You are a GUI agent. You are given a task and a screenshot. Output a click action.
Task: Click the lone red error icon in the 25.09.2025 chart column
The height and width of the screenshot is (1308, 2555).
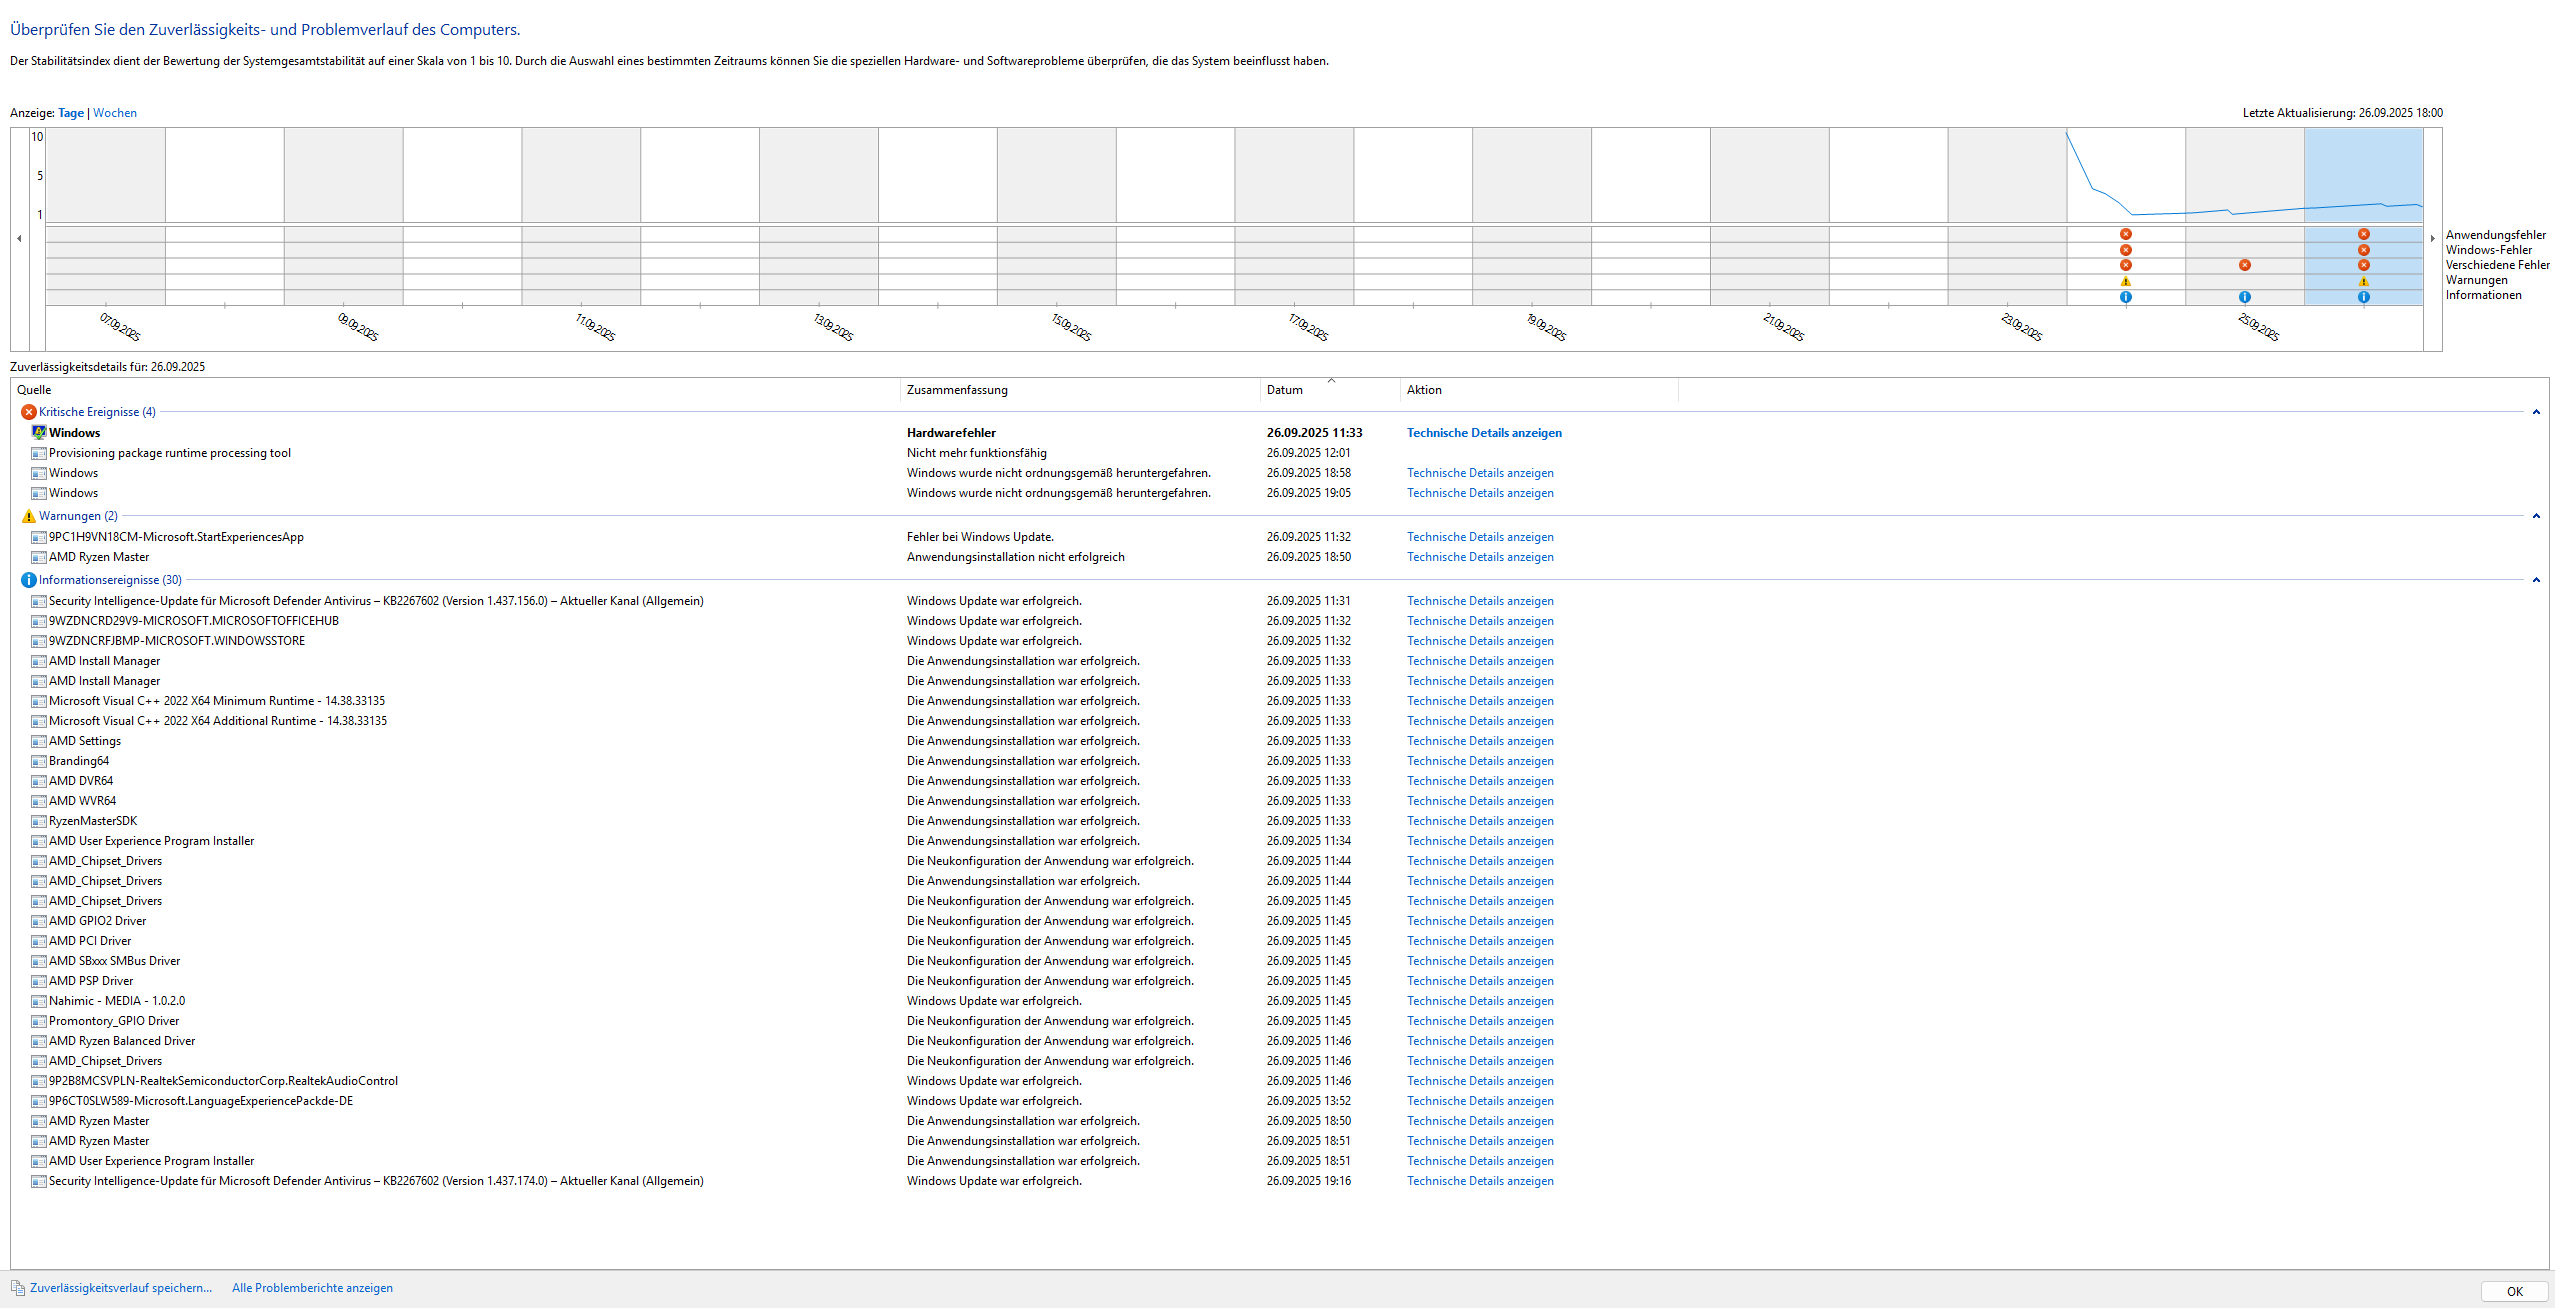coord(2244,265)
